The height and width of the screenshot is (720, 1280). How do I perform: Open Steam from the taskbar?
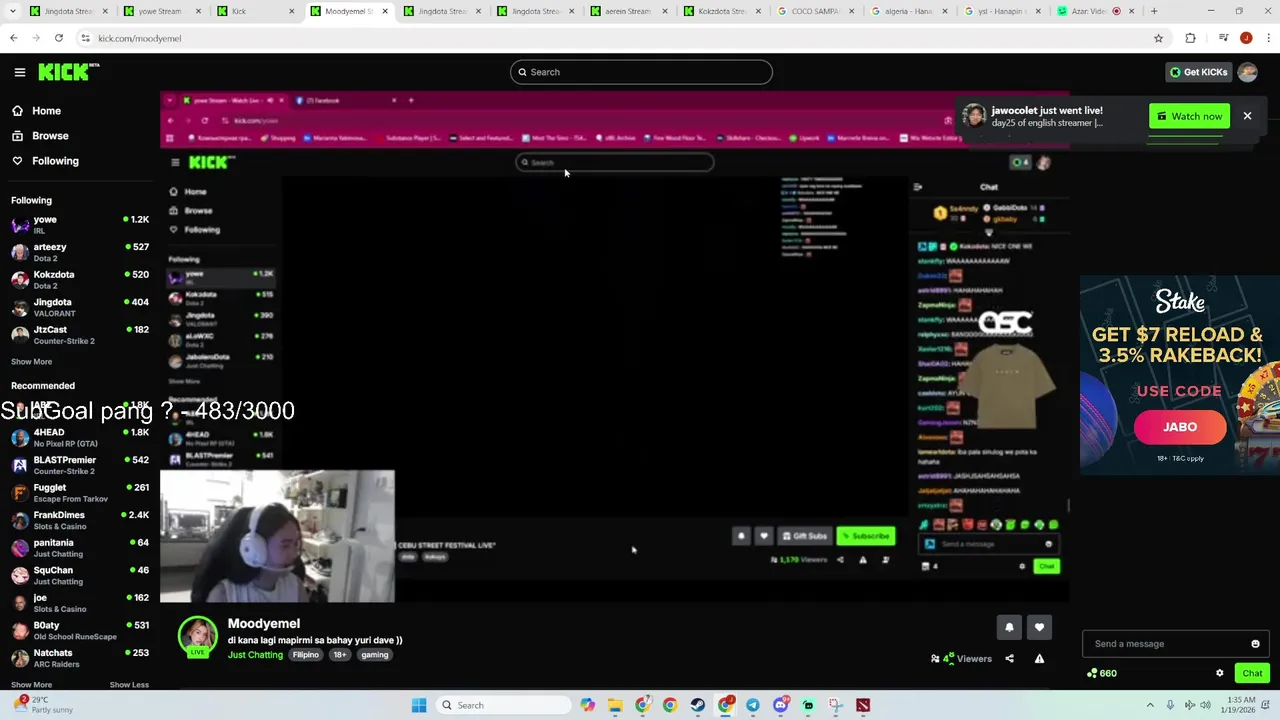pyautogui.click(x=698, y=705)
